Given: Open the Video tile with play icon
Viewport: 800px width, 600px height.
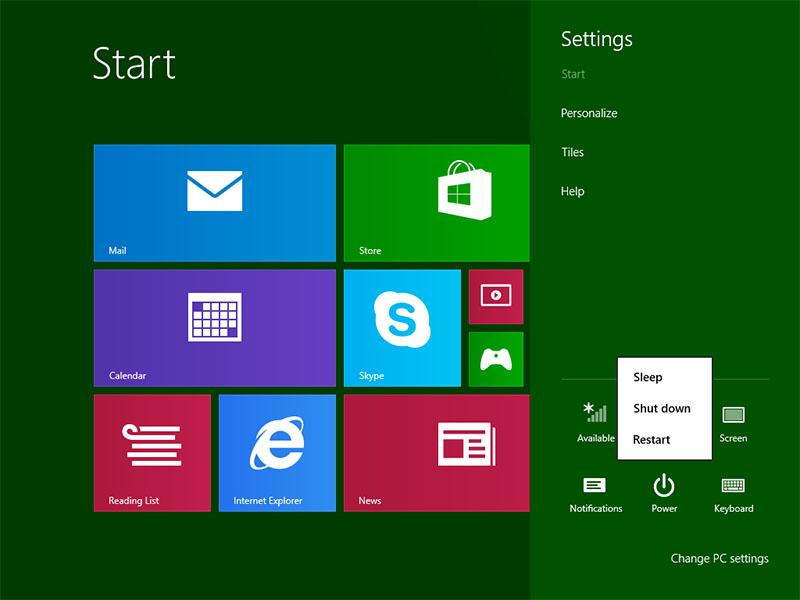Looking at the screenshot, I should 496,296.
